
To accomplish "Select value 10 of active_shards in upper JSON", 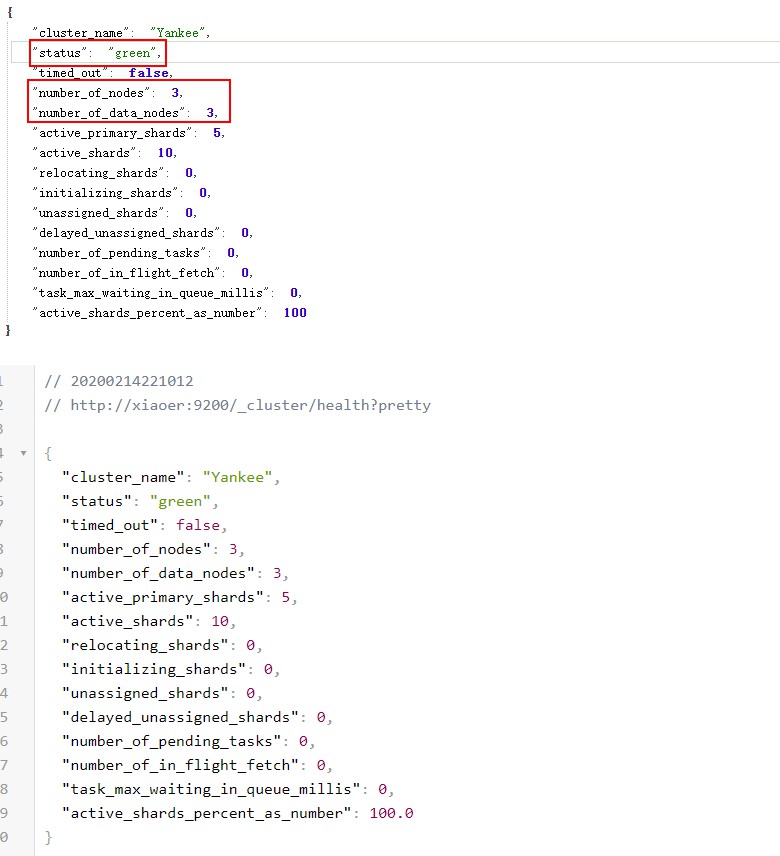I will [165, 153].
